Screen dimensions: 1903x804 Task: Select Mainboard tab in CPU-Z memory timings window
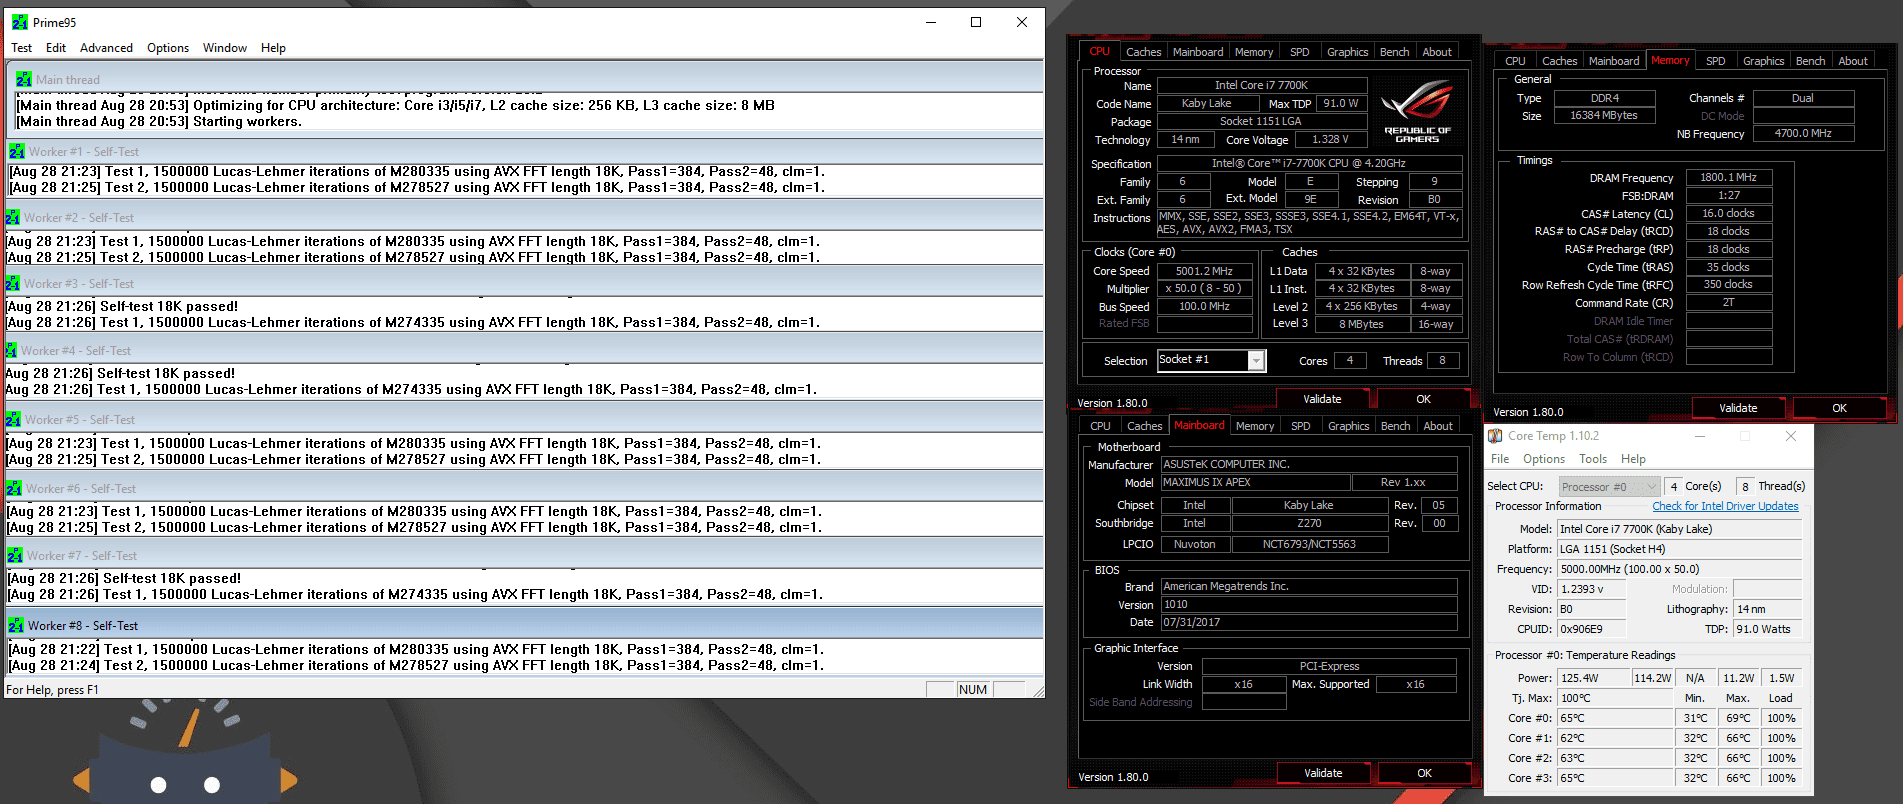coord(1614,61)
